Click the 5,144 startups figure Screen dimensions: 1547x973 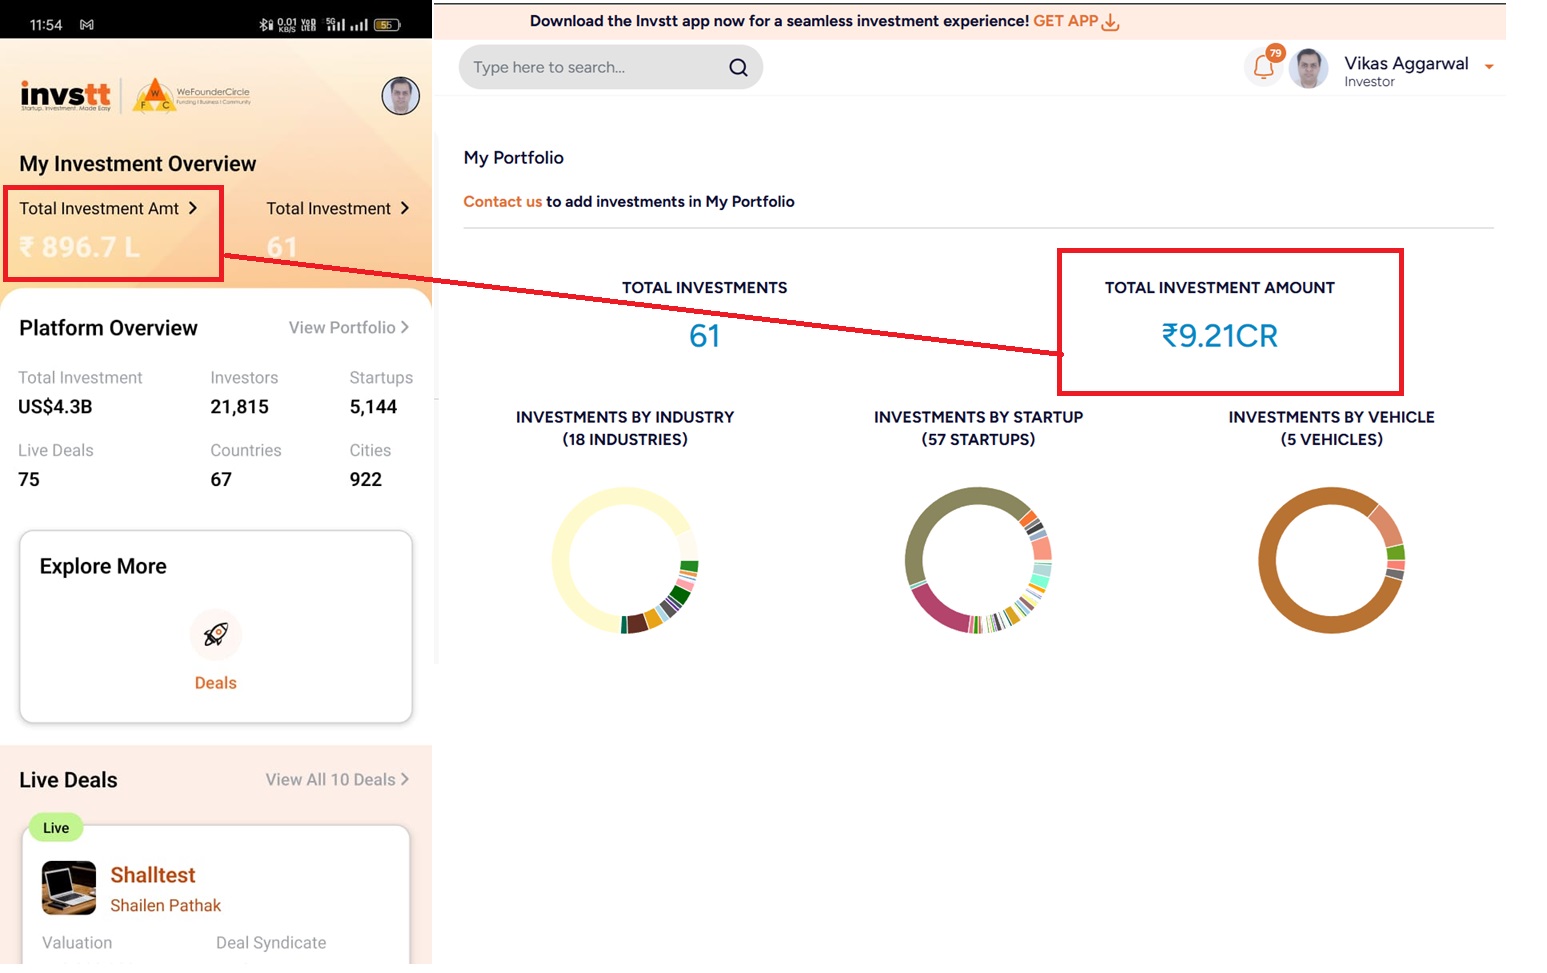pos(373,407)
